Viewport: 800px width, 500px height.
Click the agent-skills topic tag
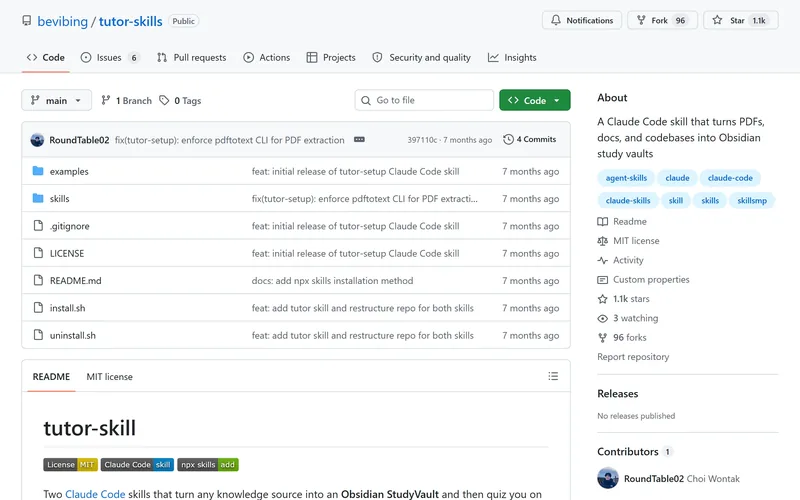626,178
